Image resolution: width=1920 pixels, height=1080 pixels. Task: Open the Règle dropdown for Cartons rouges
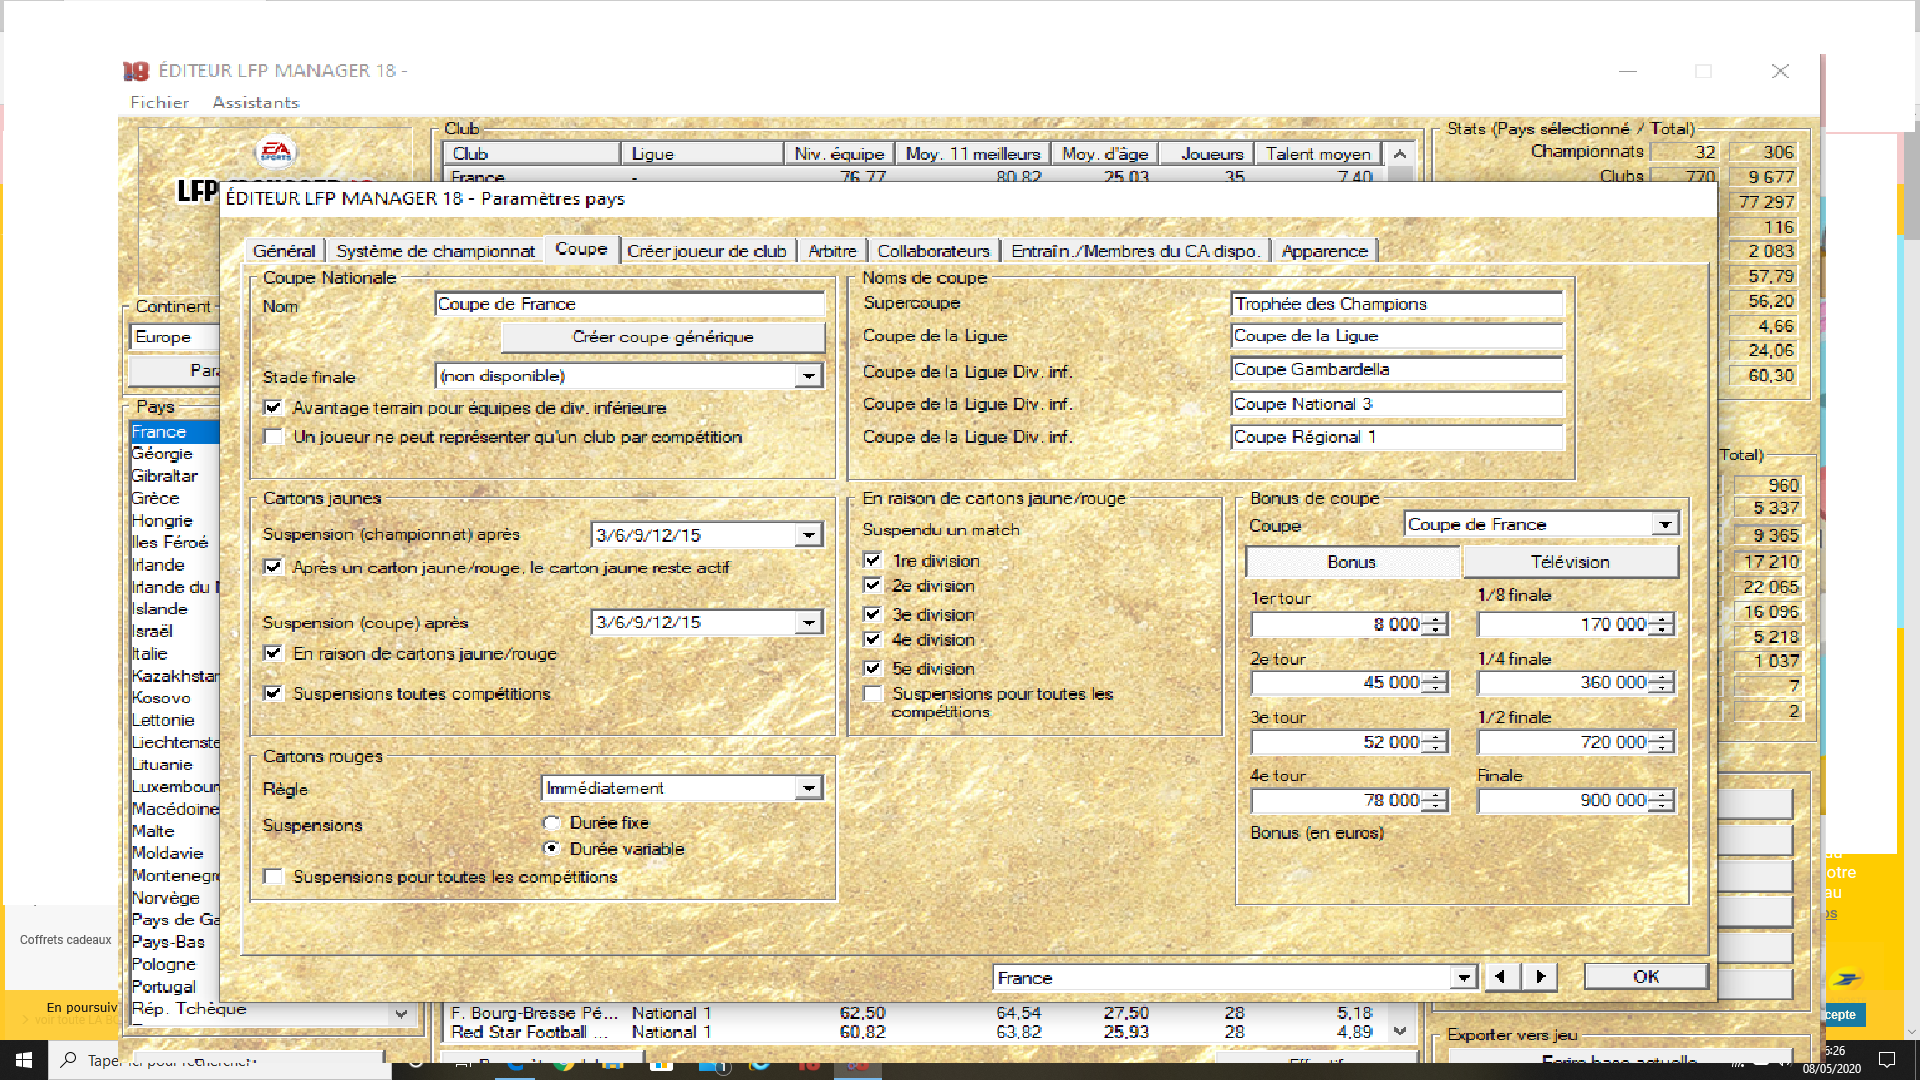pyautogui.click(x=808, y=788)
